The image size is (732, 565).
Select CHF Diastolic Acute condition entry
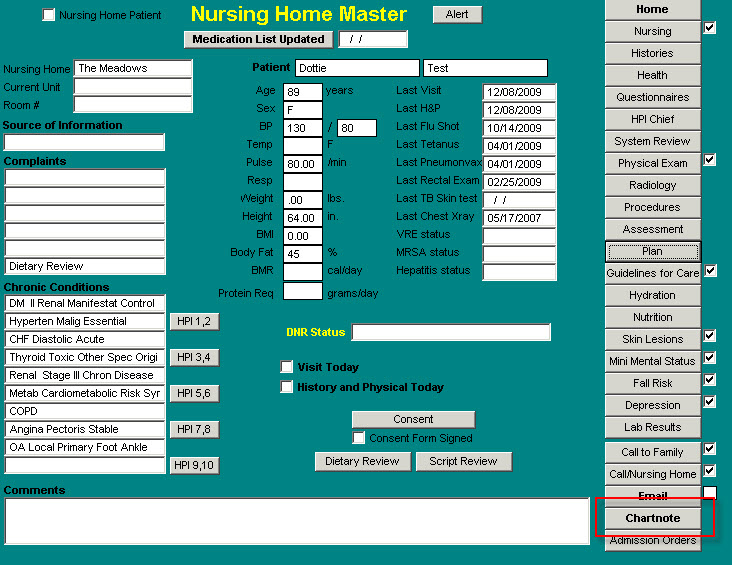tap(84, 339)
